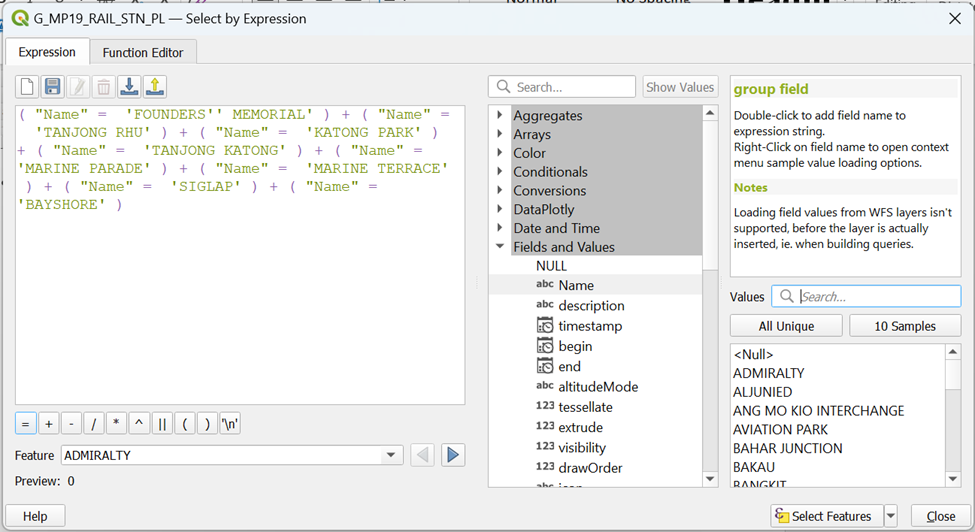The height and width of the screenshot is (532, 975).
Task: Collapse the Fields and Values group
Action: pyautogui.click(x=500, y=247)
